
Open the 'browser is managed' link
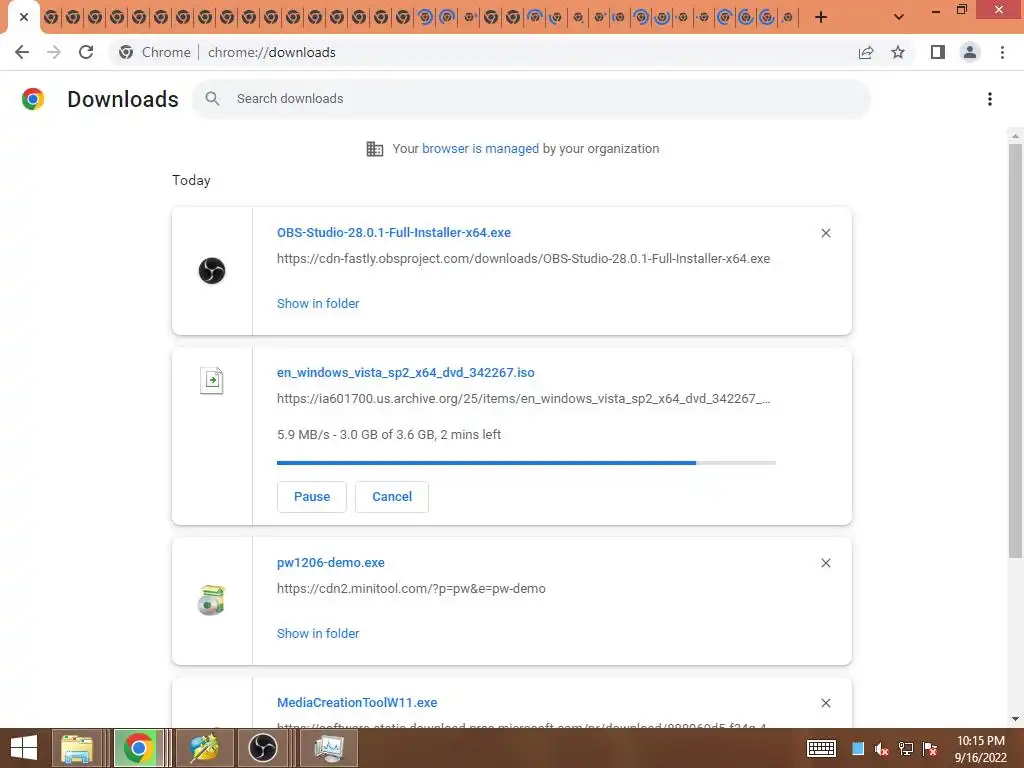(x=480, y=149)
